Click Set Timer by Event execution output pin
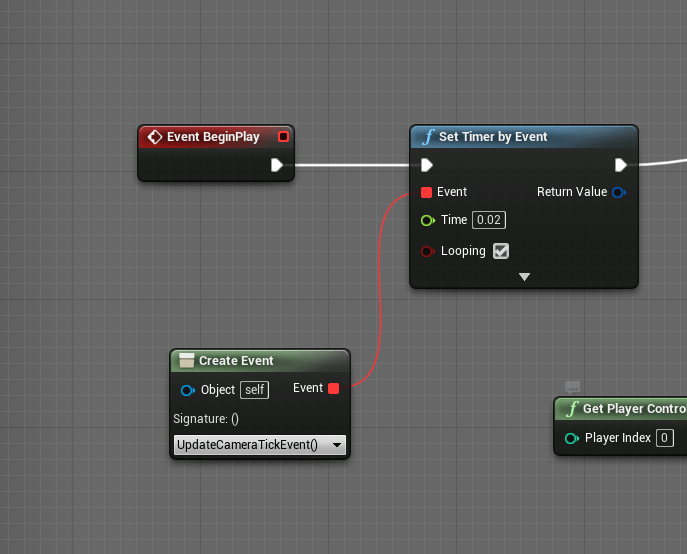The image size is (687, 554). 621,165
